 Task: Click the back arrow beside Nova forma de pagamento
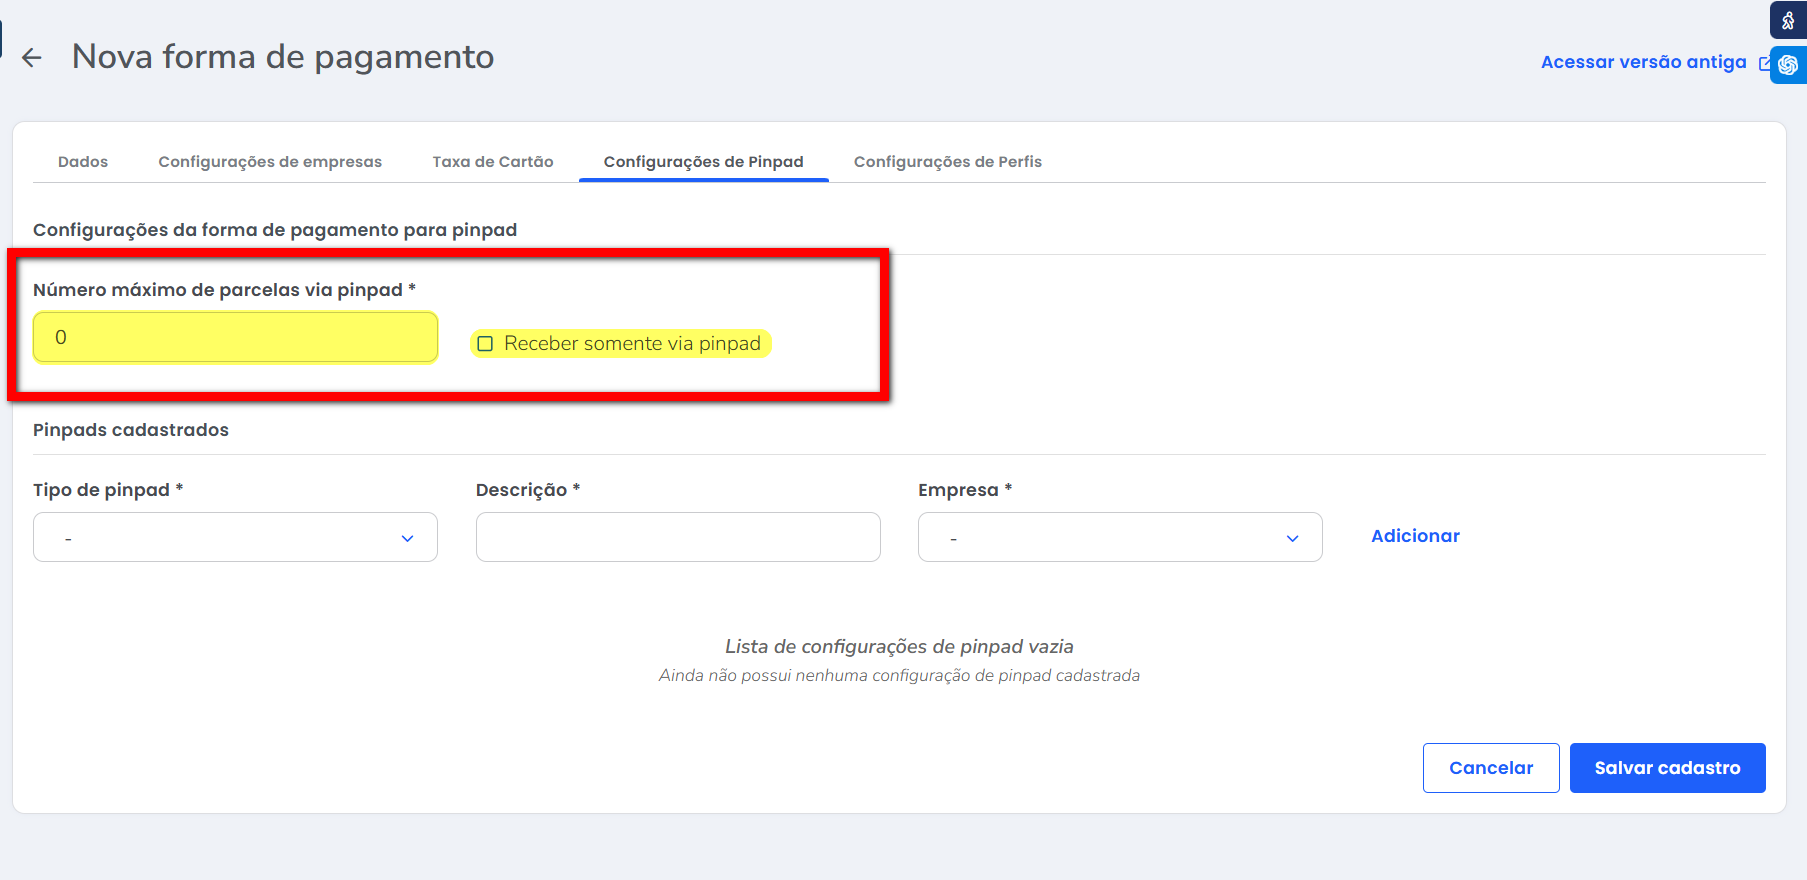coord(32,58)
